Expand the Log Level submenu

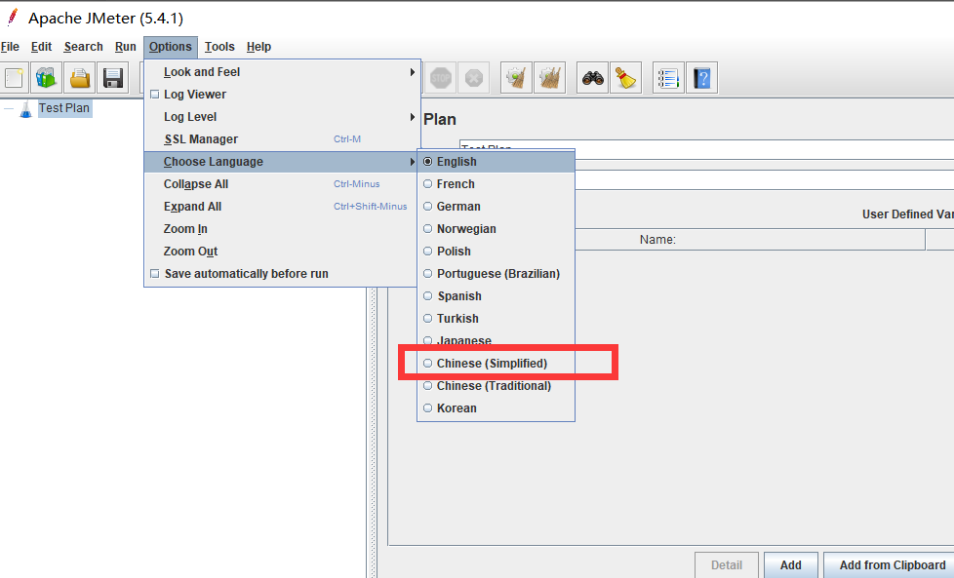point(282,117)
